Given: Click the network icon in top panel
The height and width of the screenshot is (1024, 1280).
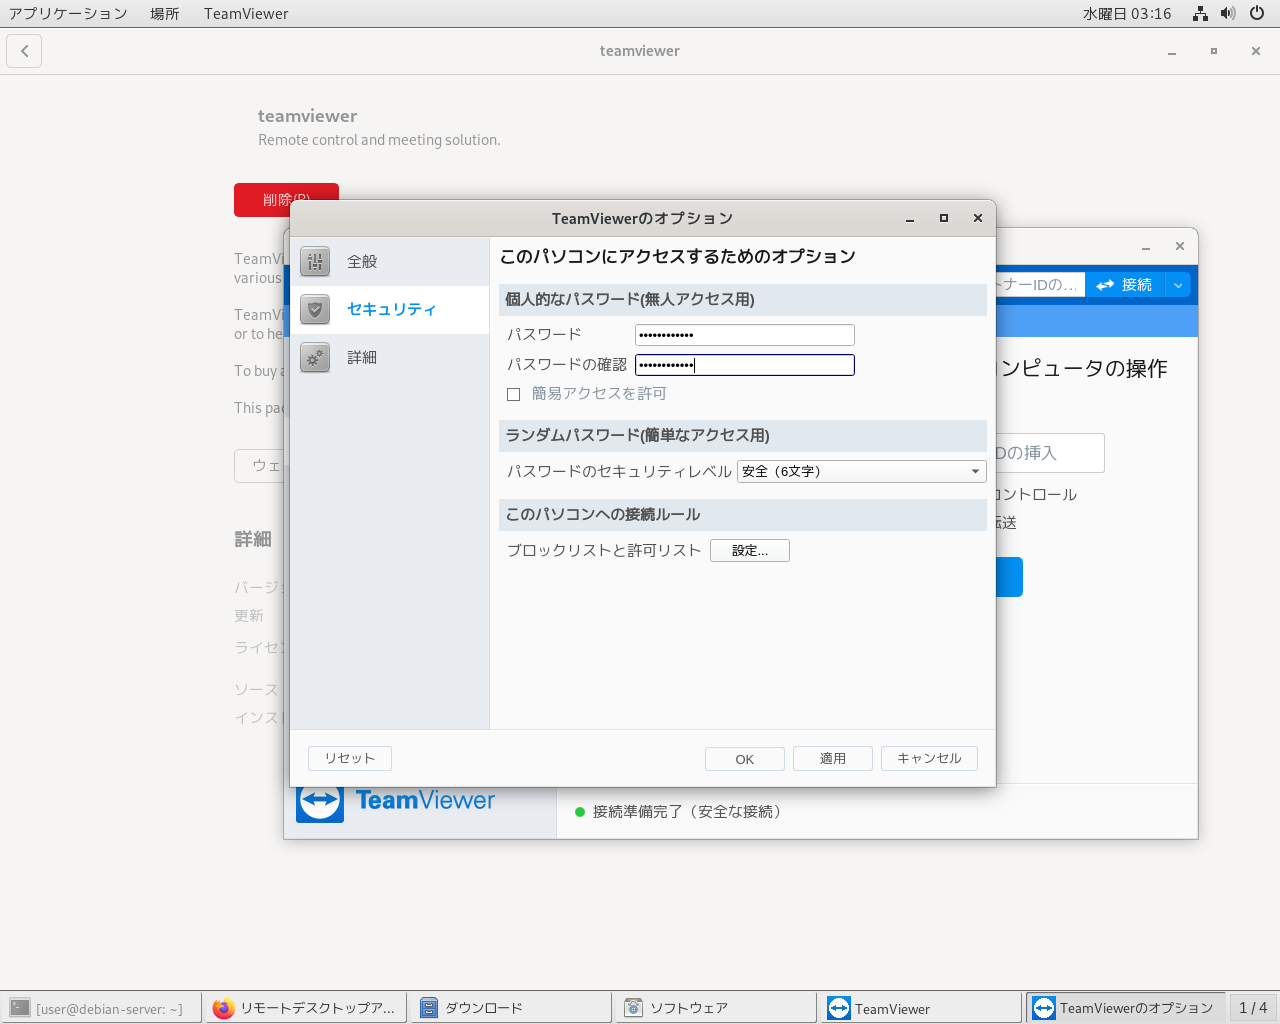Looking at the screenshot, I should pyautogui.click(x=1200, y=14).
